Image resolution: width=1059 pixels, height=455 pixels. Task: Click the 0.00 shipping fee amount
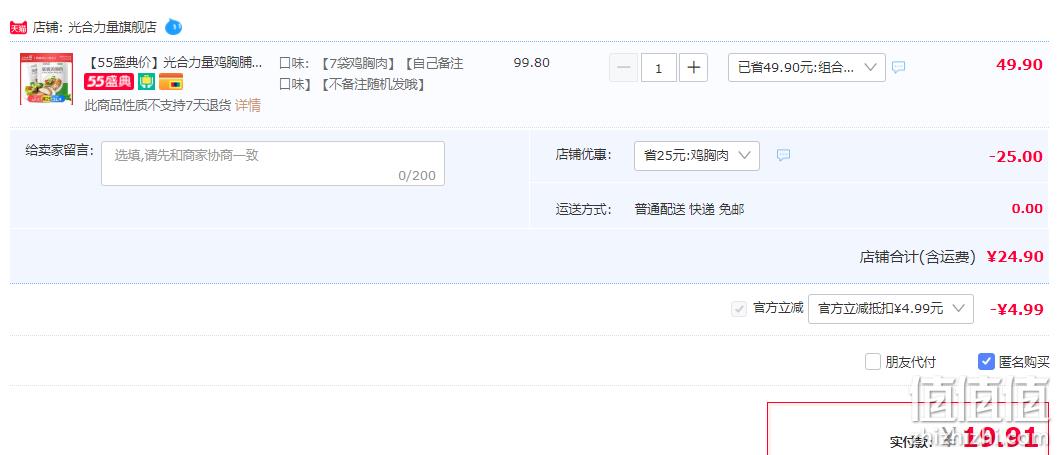pos(1027,209)
